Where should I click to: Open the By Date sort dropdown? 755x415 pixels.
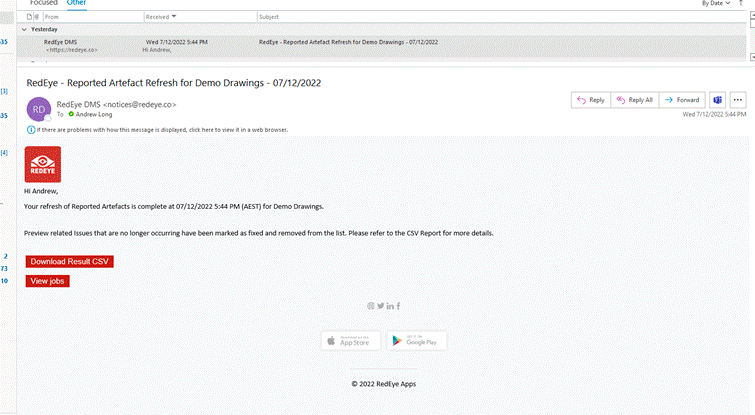pos(716,3)
